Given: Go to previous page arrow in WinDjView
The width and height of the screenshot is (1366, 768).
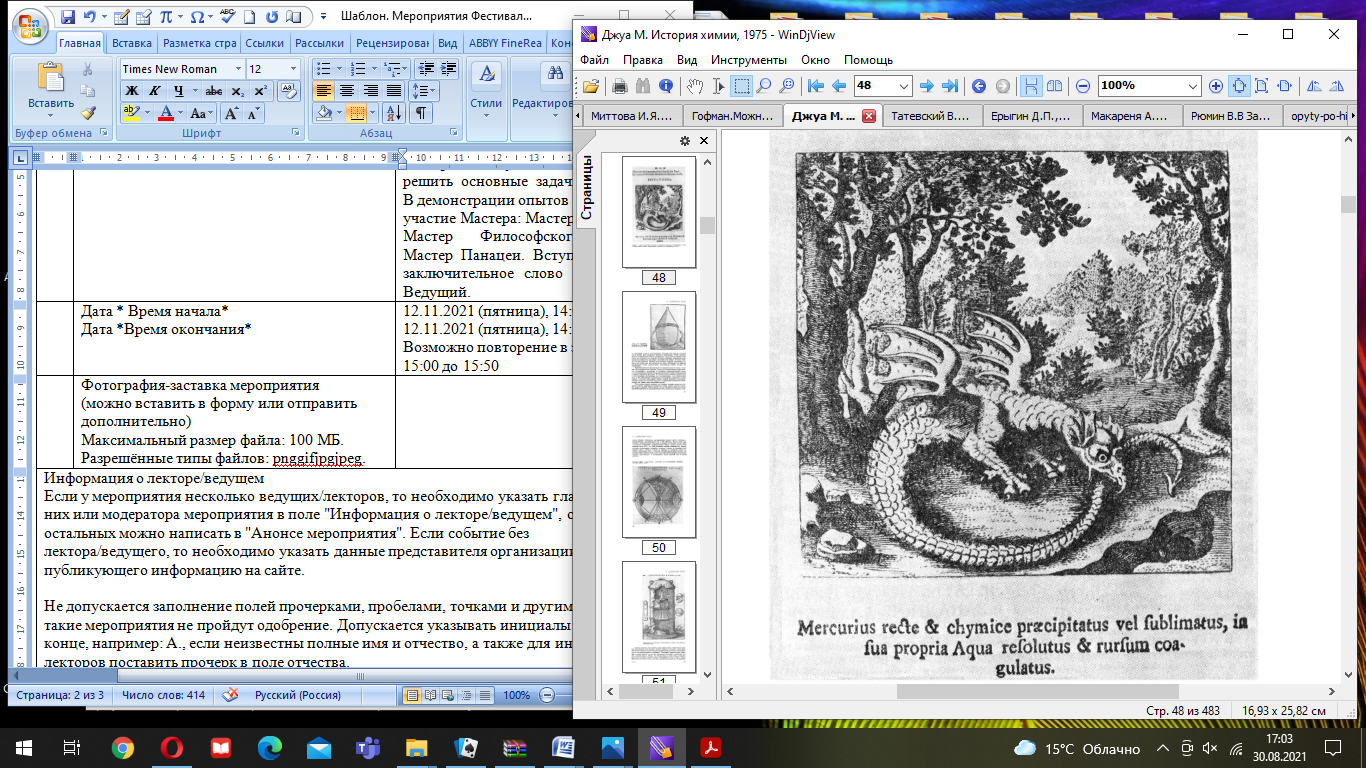Looking at the screenshot, I should (838, 86).
